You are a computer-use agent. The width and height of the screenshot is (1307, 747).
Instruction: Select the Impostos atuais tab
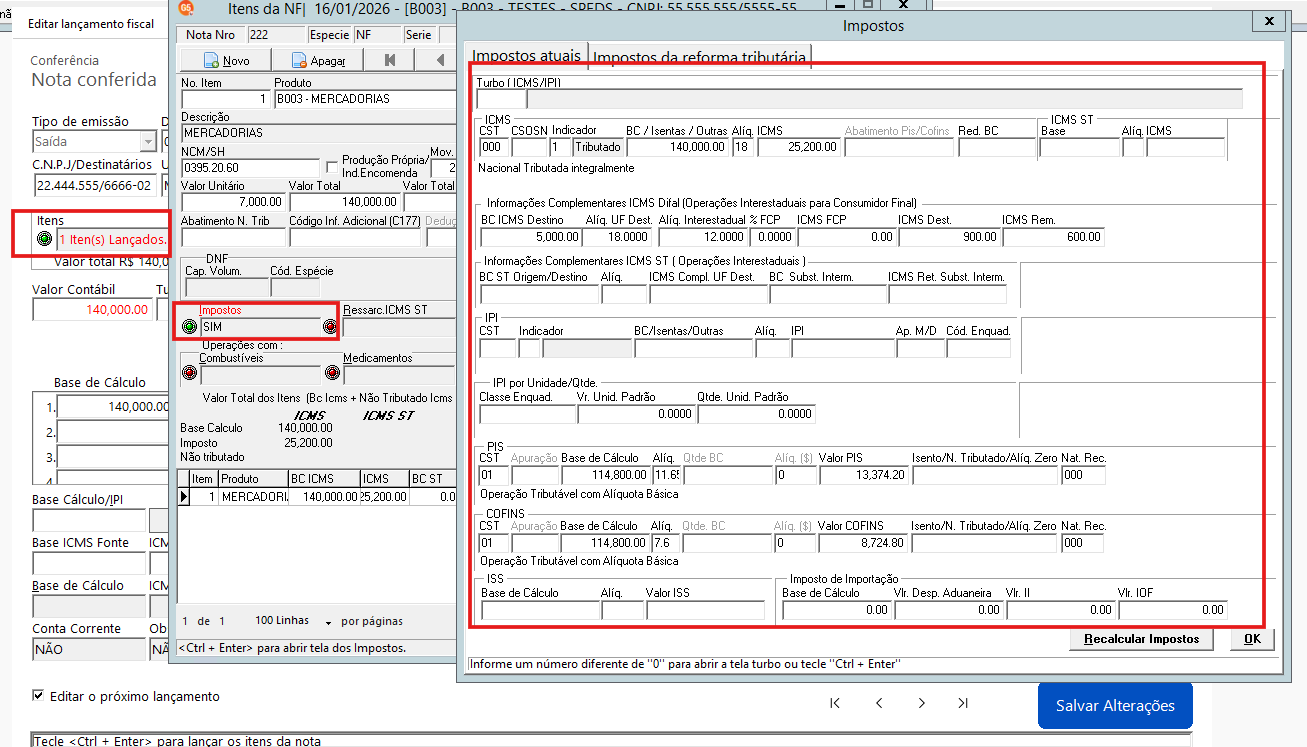(x=525, y=55)
